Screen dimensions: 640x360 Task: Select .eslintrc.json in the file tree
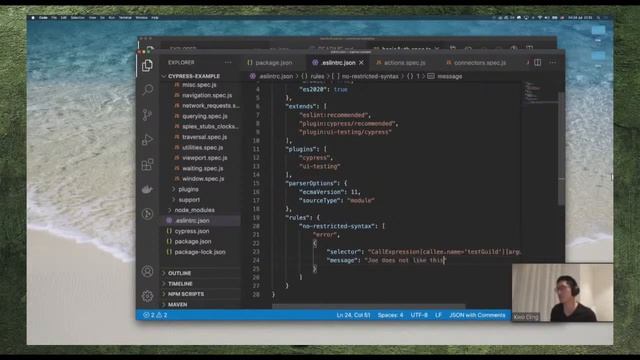pyautogui.click(x=192, y=221)
